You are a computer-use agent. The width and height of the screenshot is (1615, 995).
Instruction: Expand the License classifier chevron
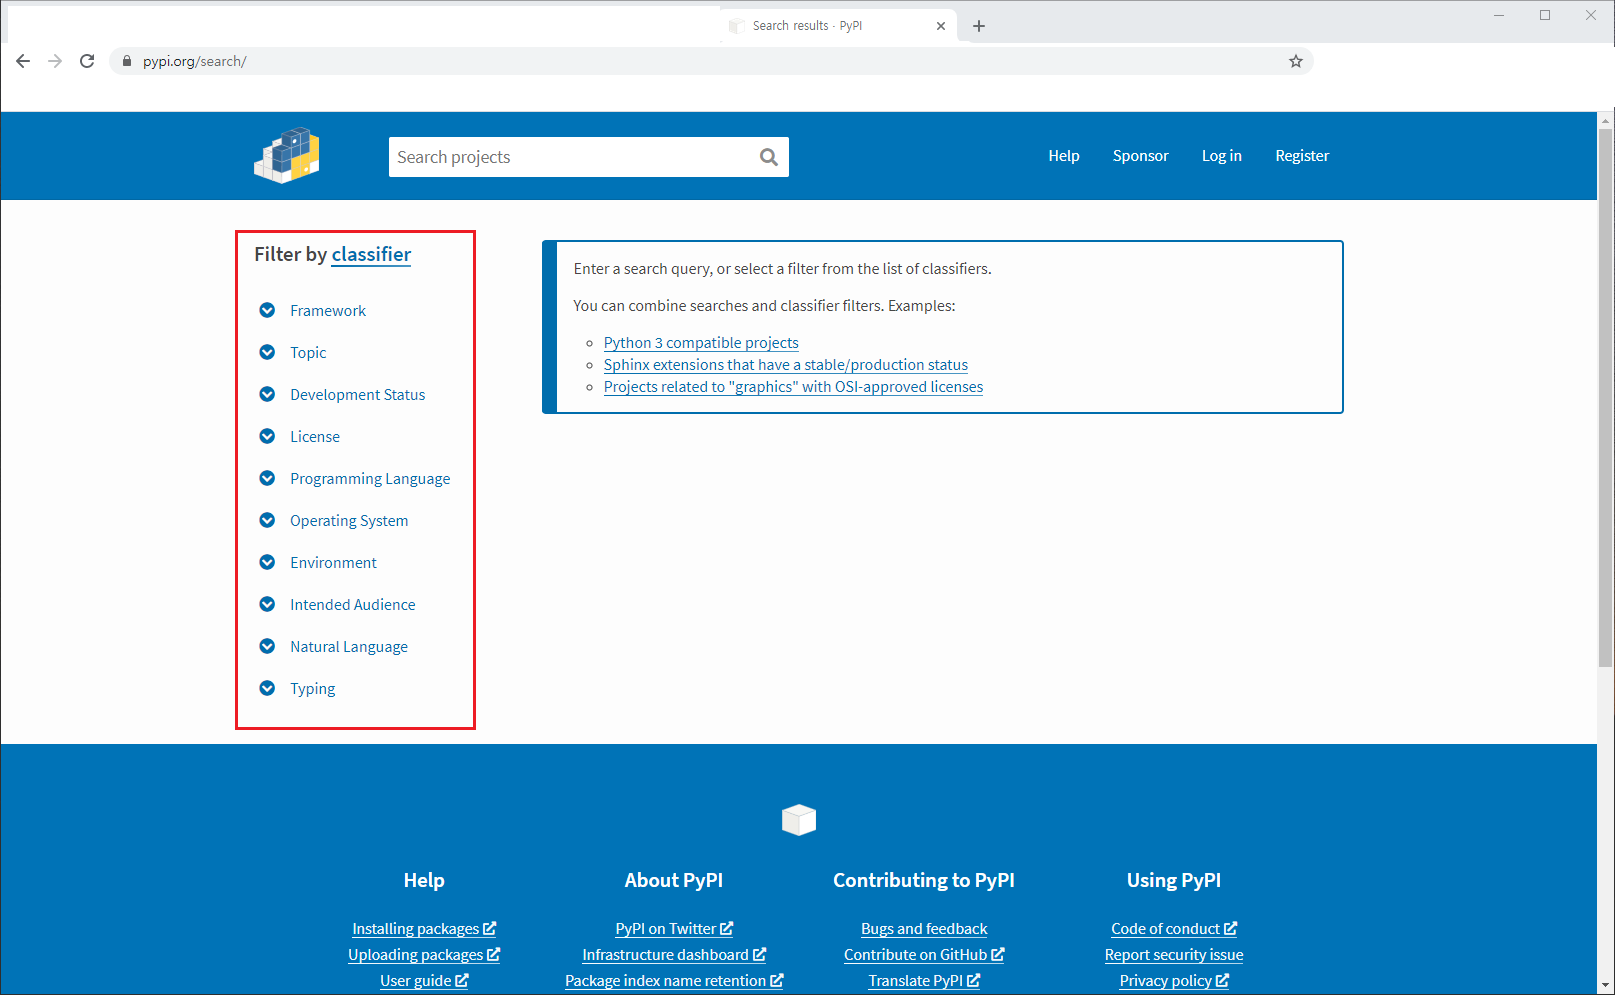coord(267,436)
